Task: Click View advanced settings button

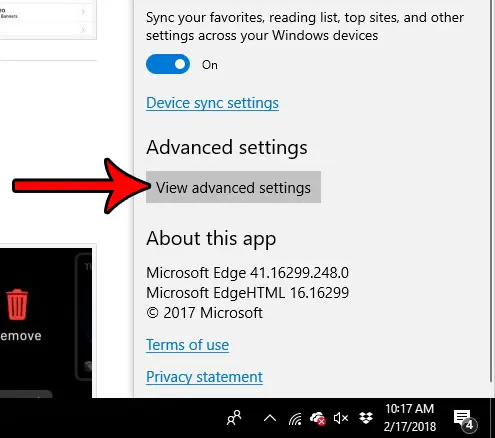Action: (233, 187)
